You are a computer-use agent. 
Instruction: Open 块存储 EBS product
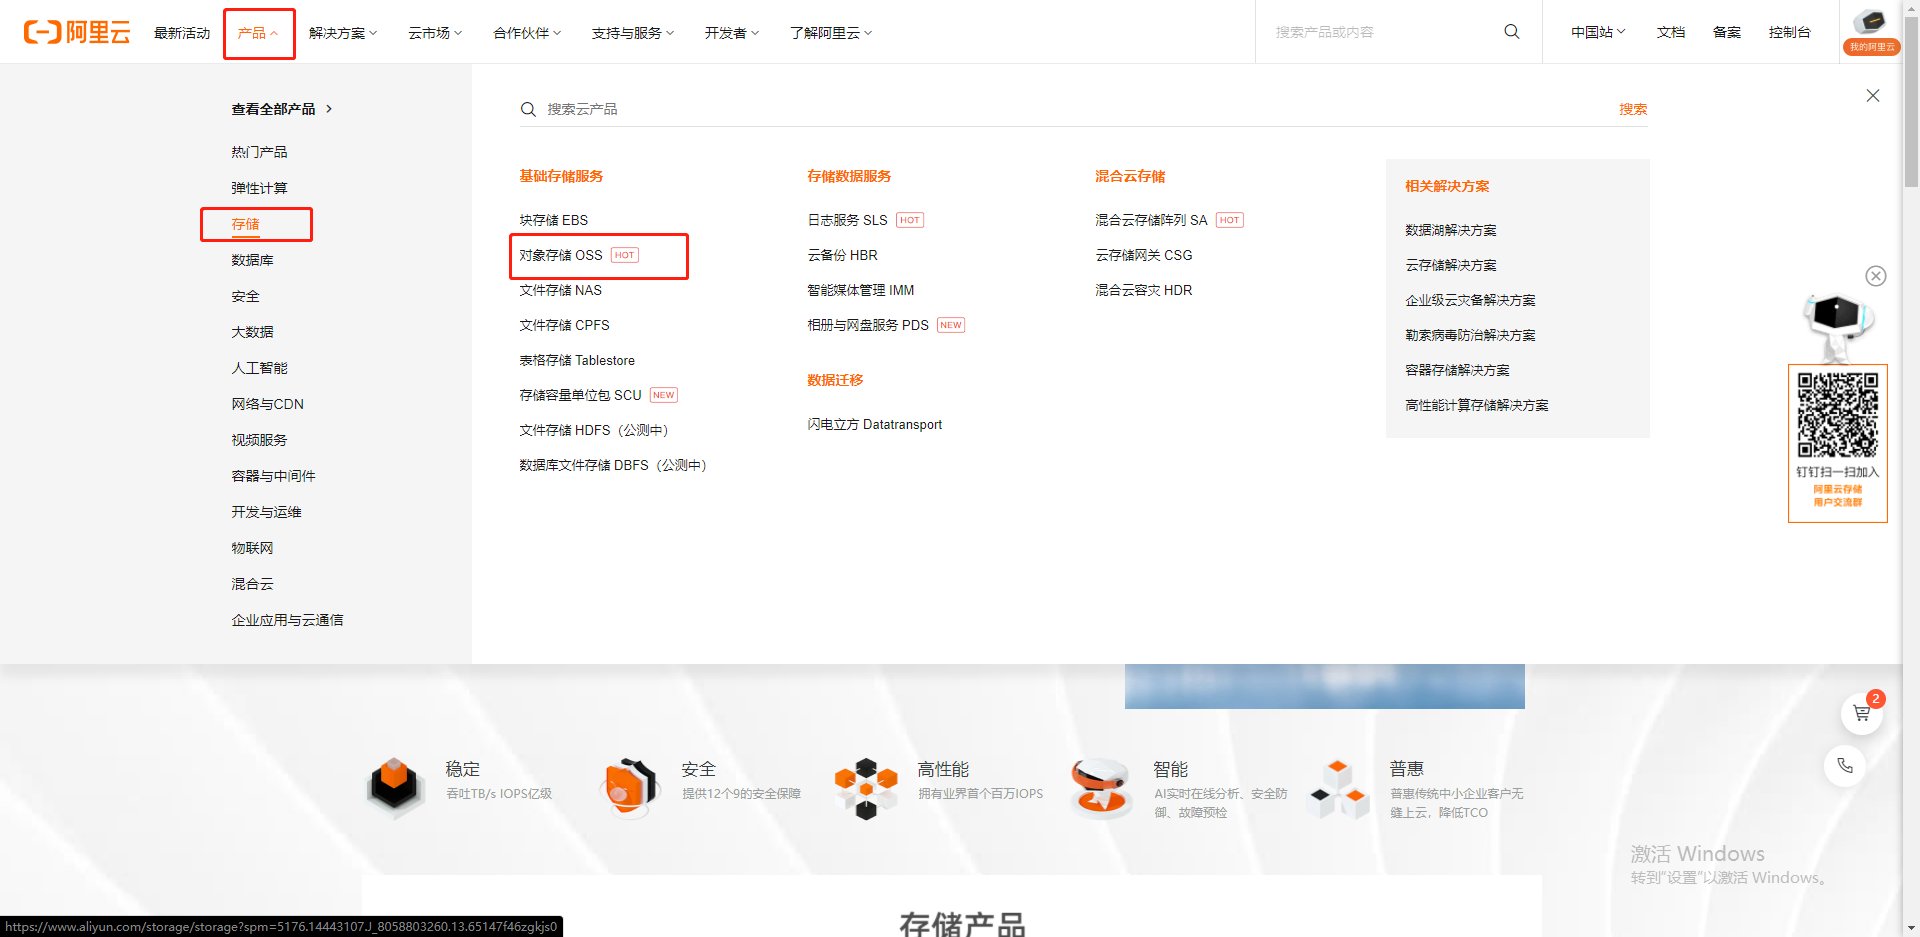[x=553, y=220]
